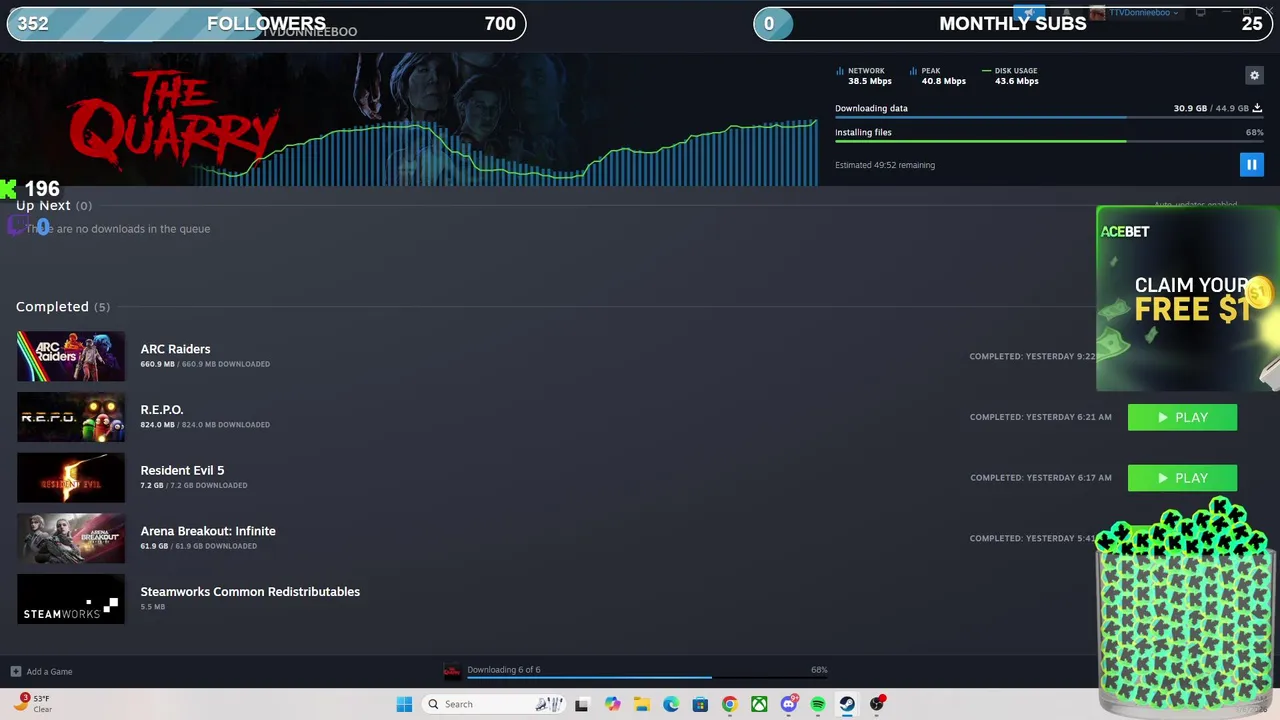Open Copilot from the taskbar
Image resolution: width=1280 pixels, height=720 pixels.
tap(612, 704)
